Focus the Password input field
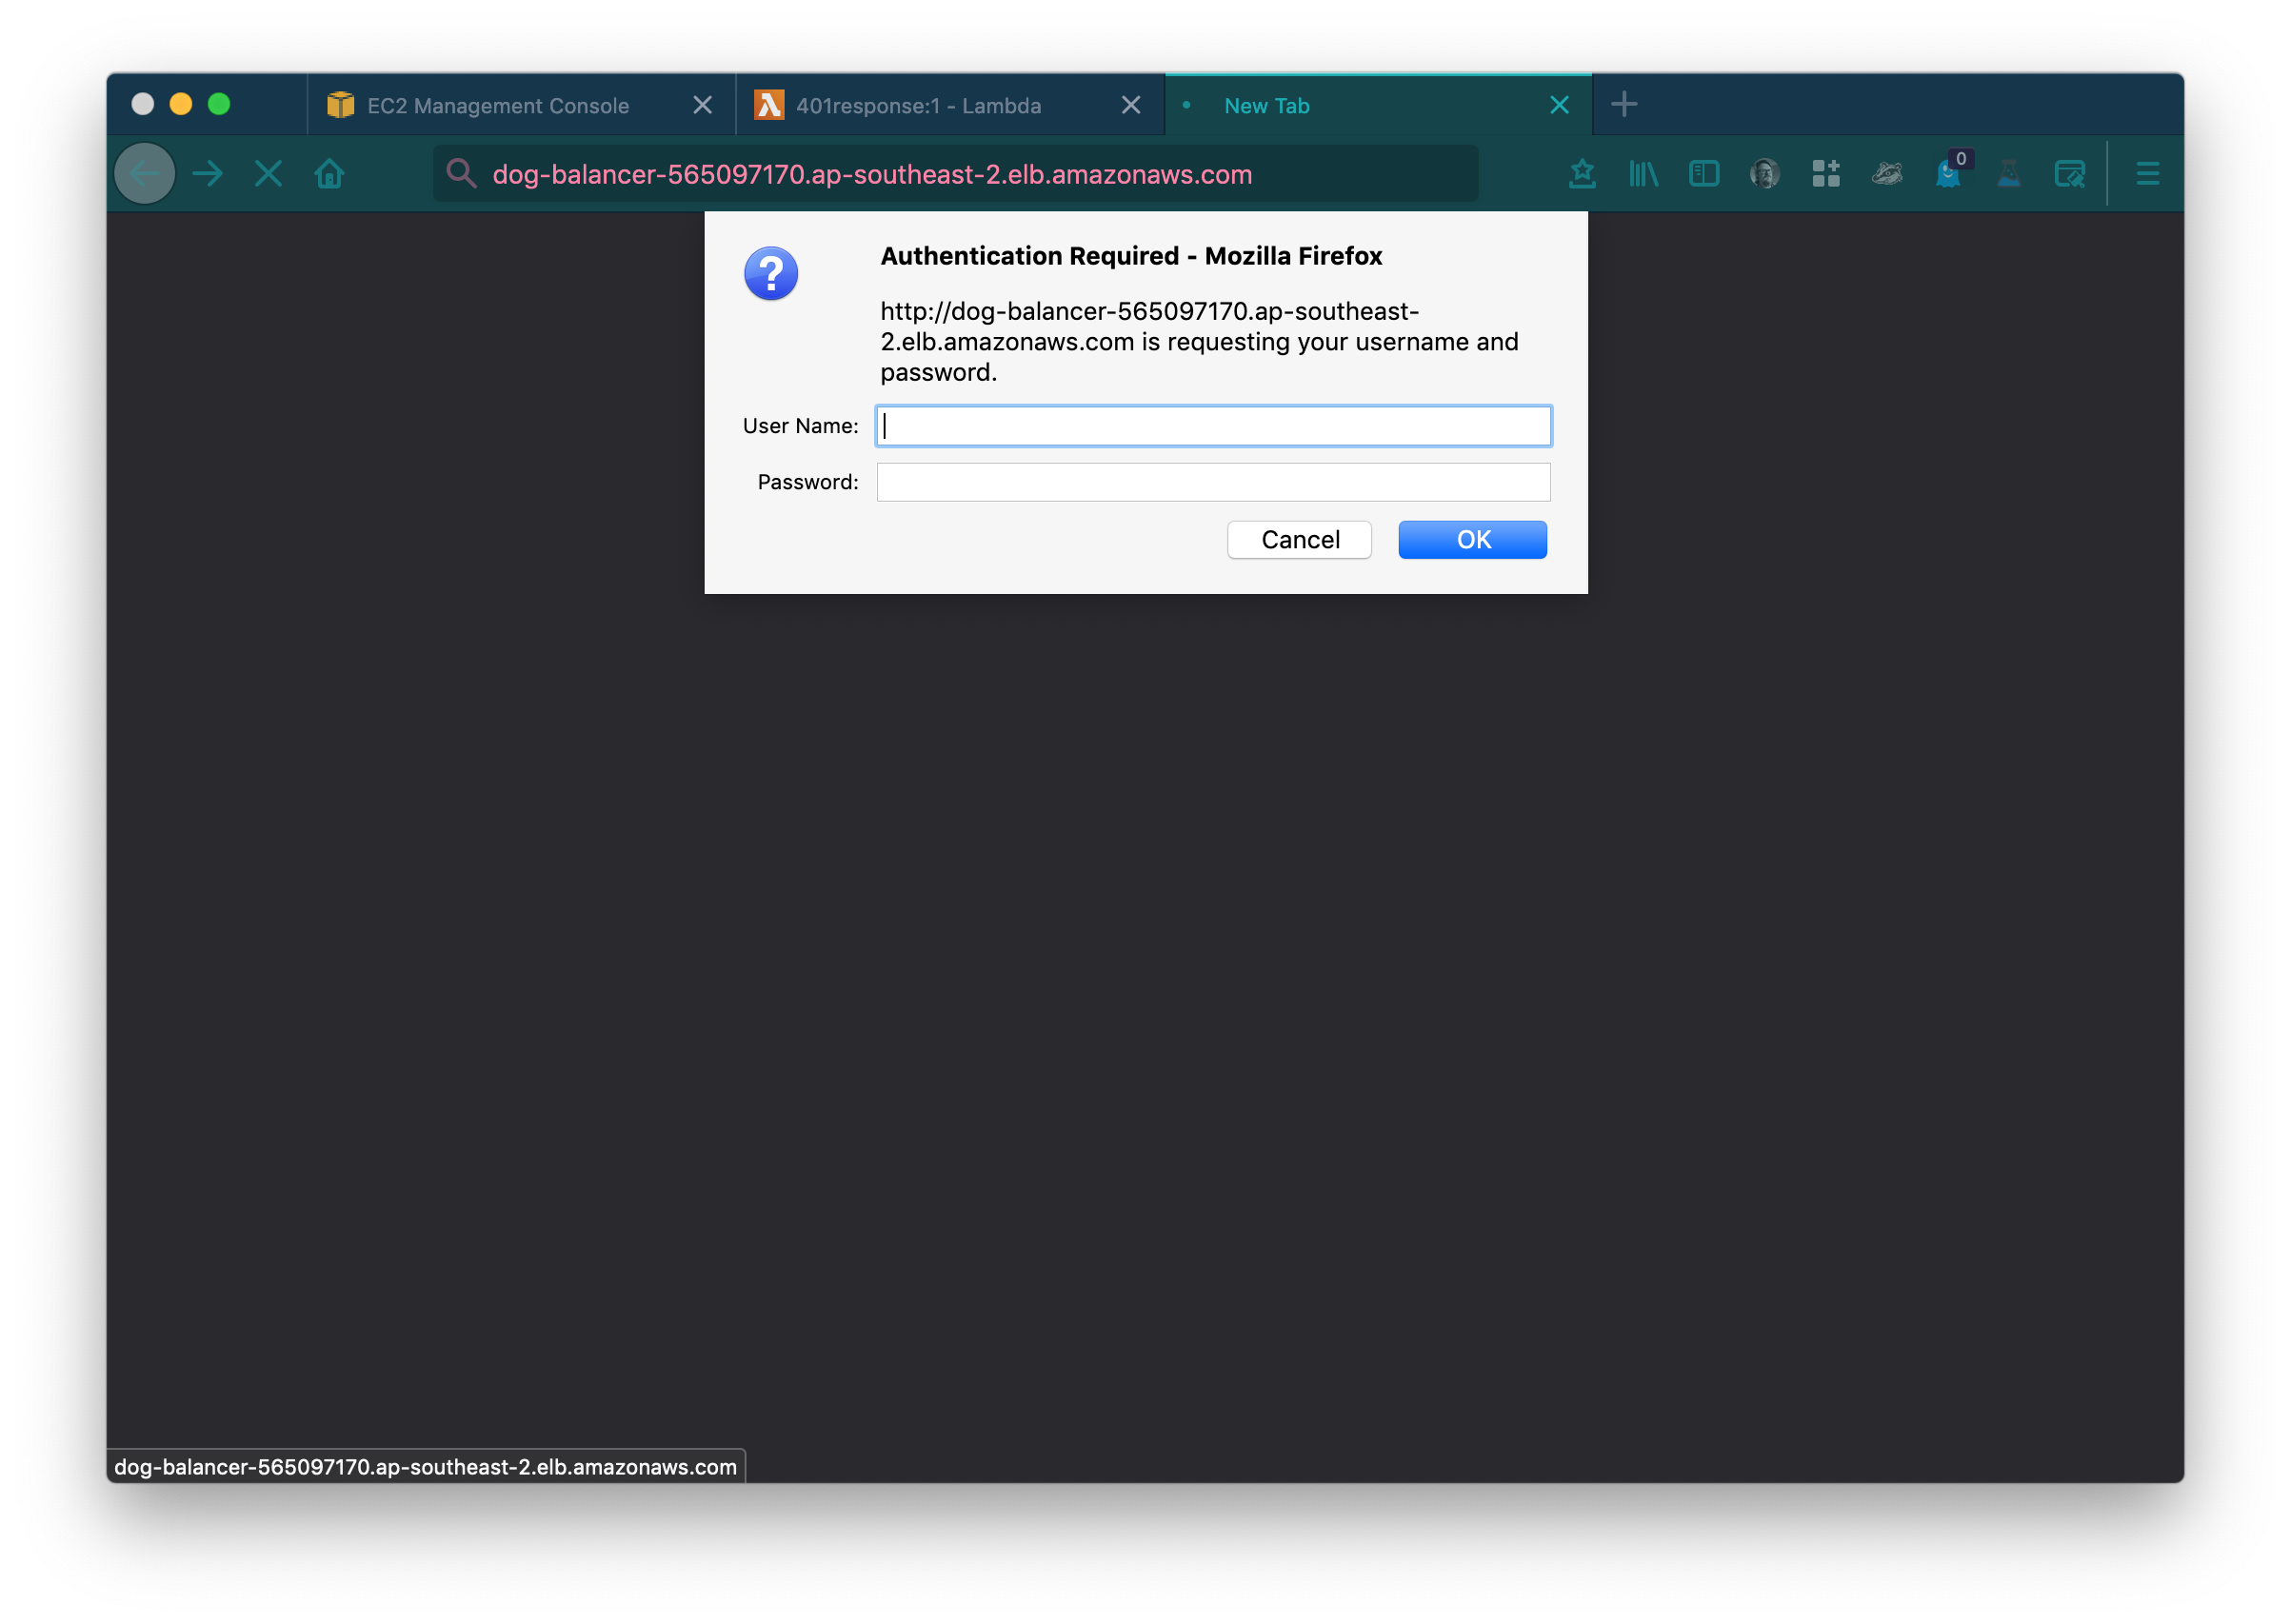2291x1624 pixels. point(1213,482)
